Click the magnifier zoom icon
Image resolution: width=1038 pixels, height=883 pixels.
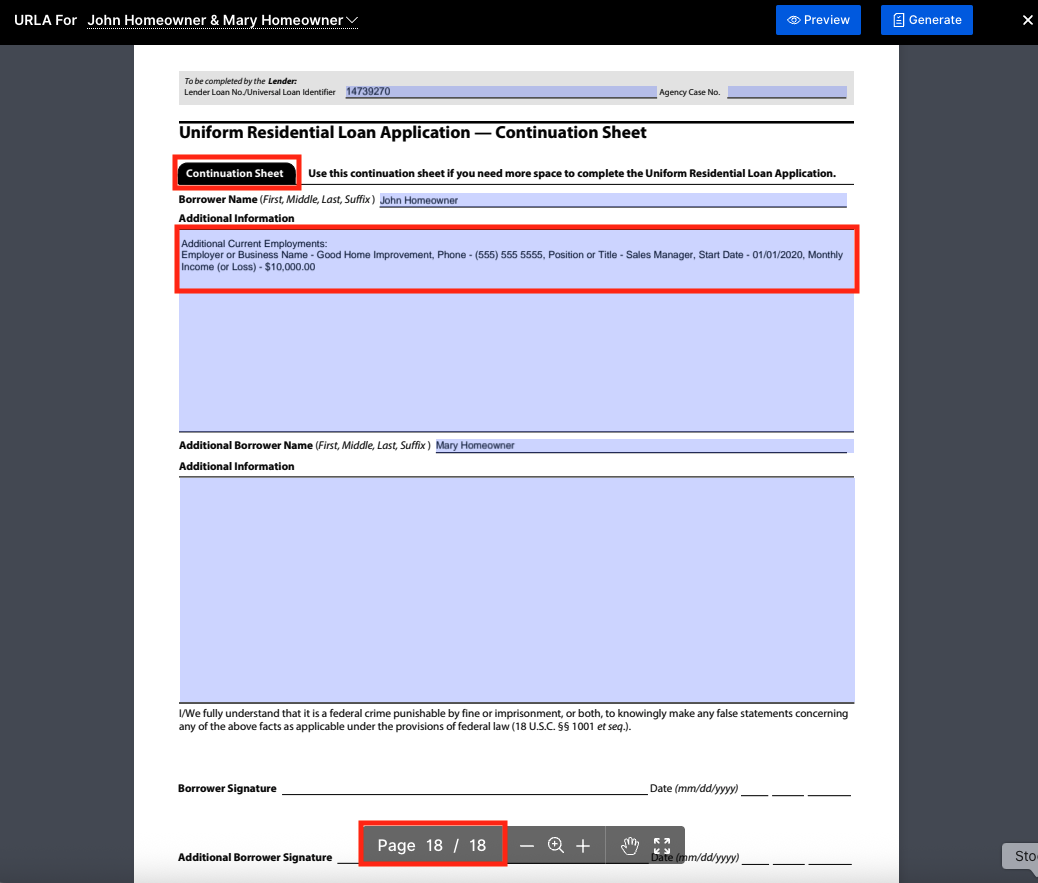pyautogui.click(x=555, y=845)
